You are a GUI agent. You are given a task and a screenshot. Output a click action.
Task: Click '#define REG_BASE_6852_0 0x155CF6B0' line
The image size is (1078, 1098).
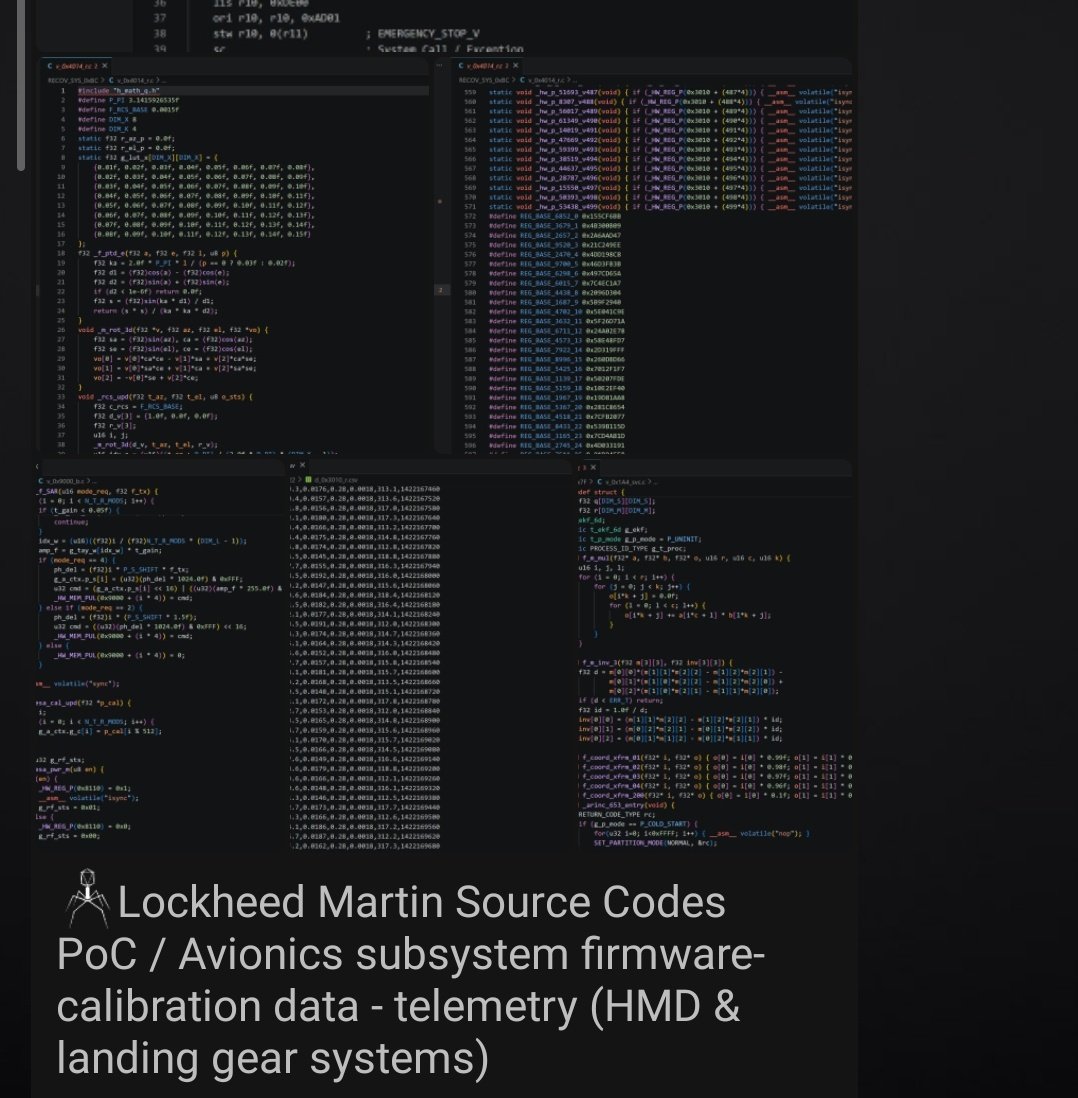(555, 216)
